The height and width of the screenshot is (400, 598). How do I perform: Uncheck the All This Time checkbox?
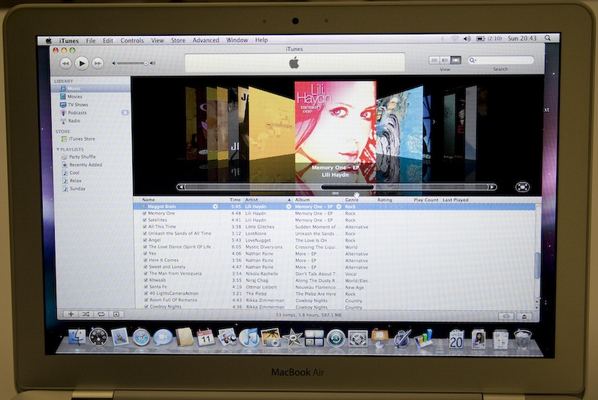click(x=145, y=227)
